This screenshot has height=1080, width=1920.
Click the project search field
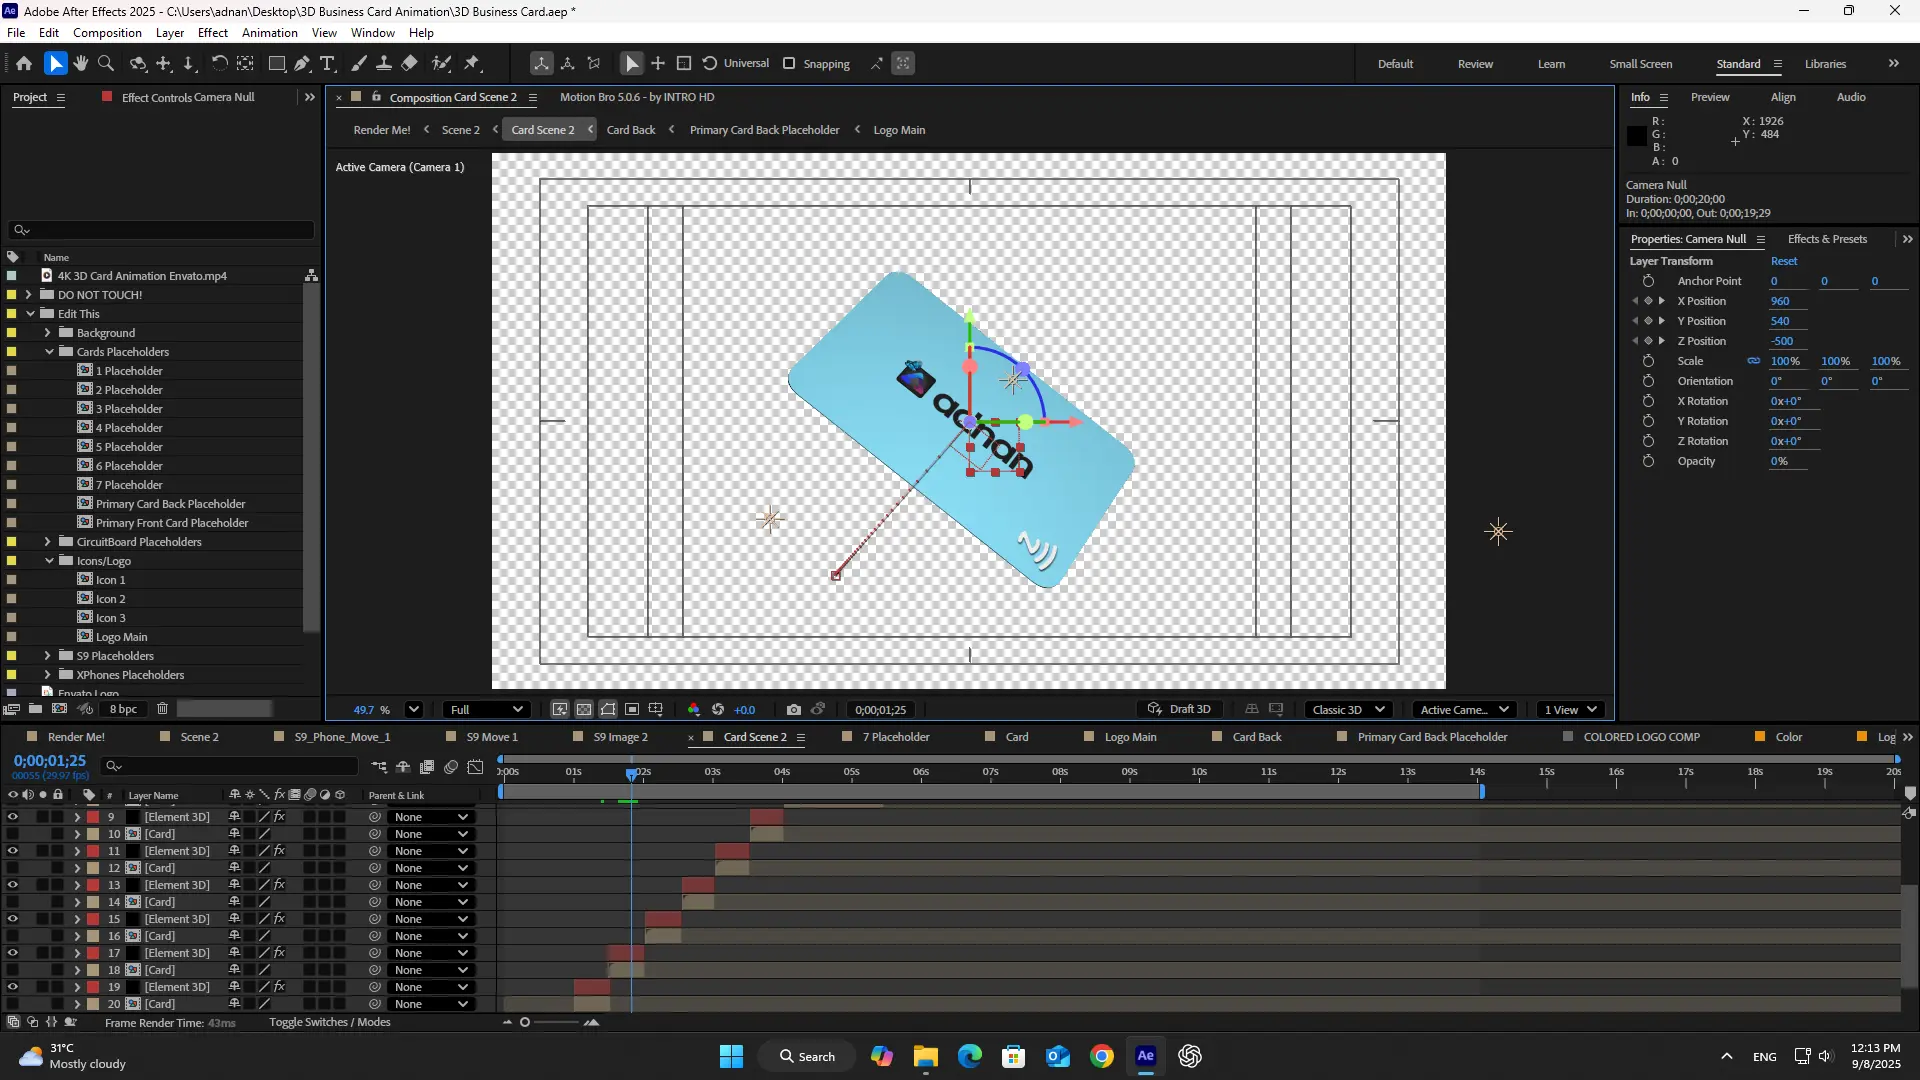pos(160,230)
